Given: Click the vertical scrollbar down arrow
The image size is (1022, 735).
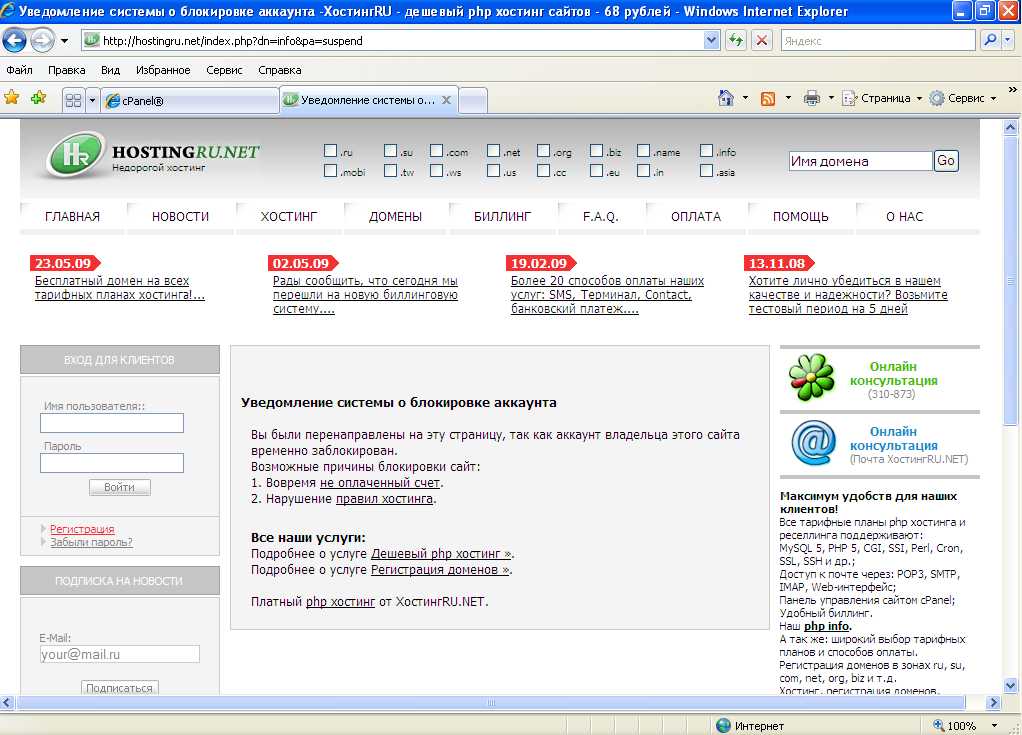Looking at the screenshot, I should point(1011,685).
